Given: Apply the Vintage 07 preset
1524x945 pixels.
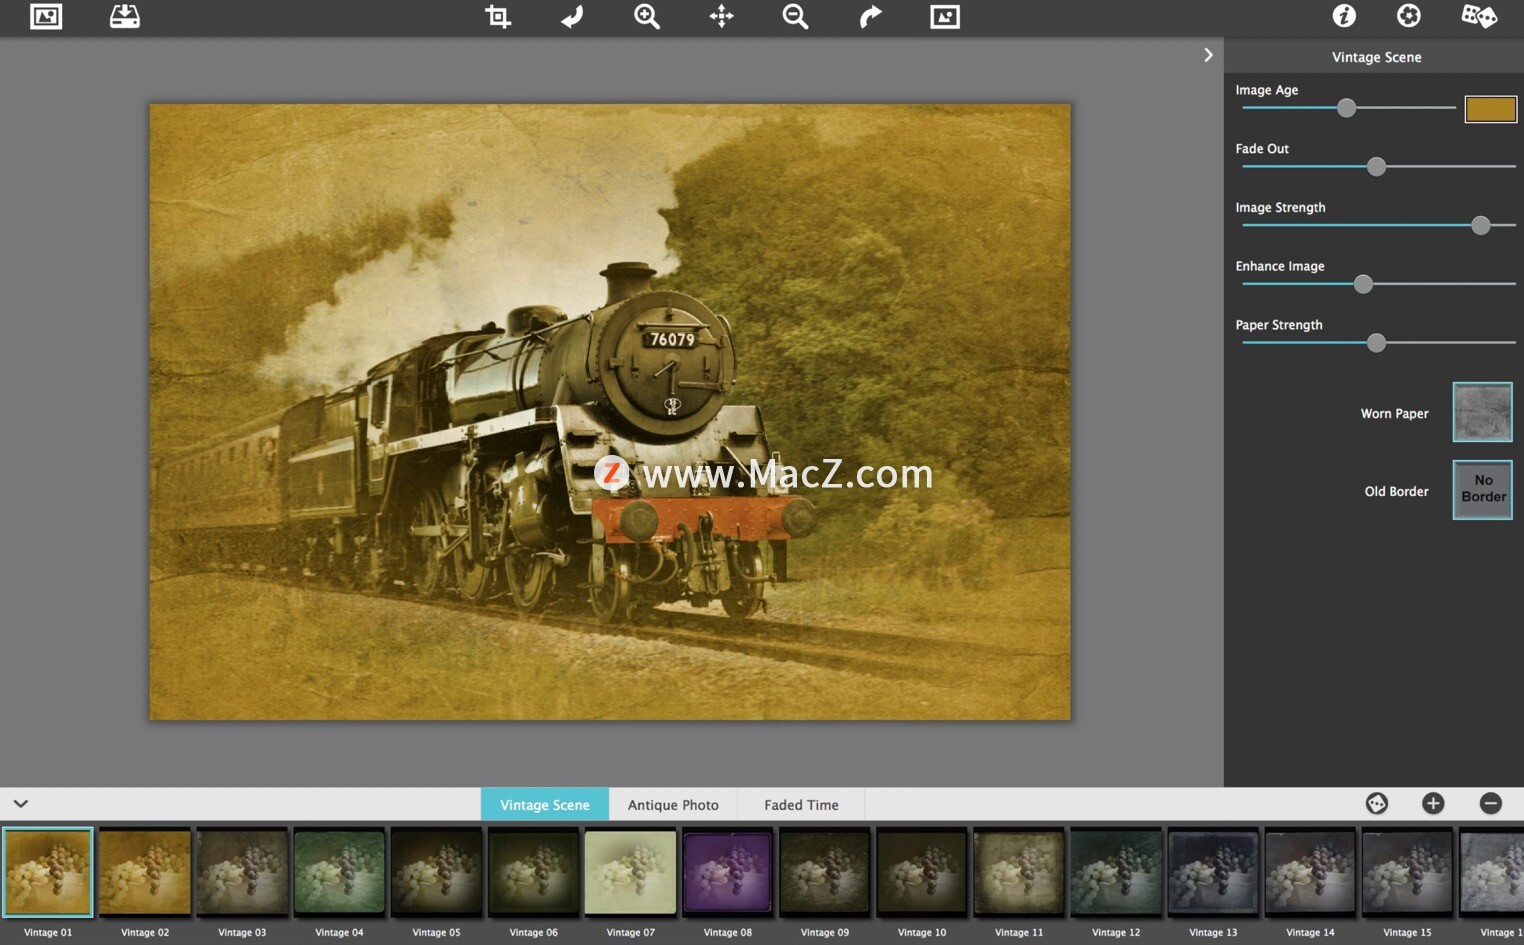Looking at the screenshot, I should [x=630, y=872].
